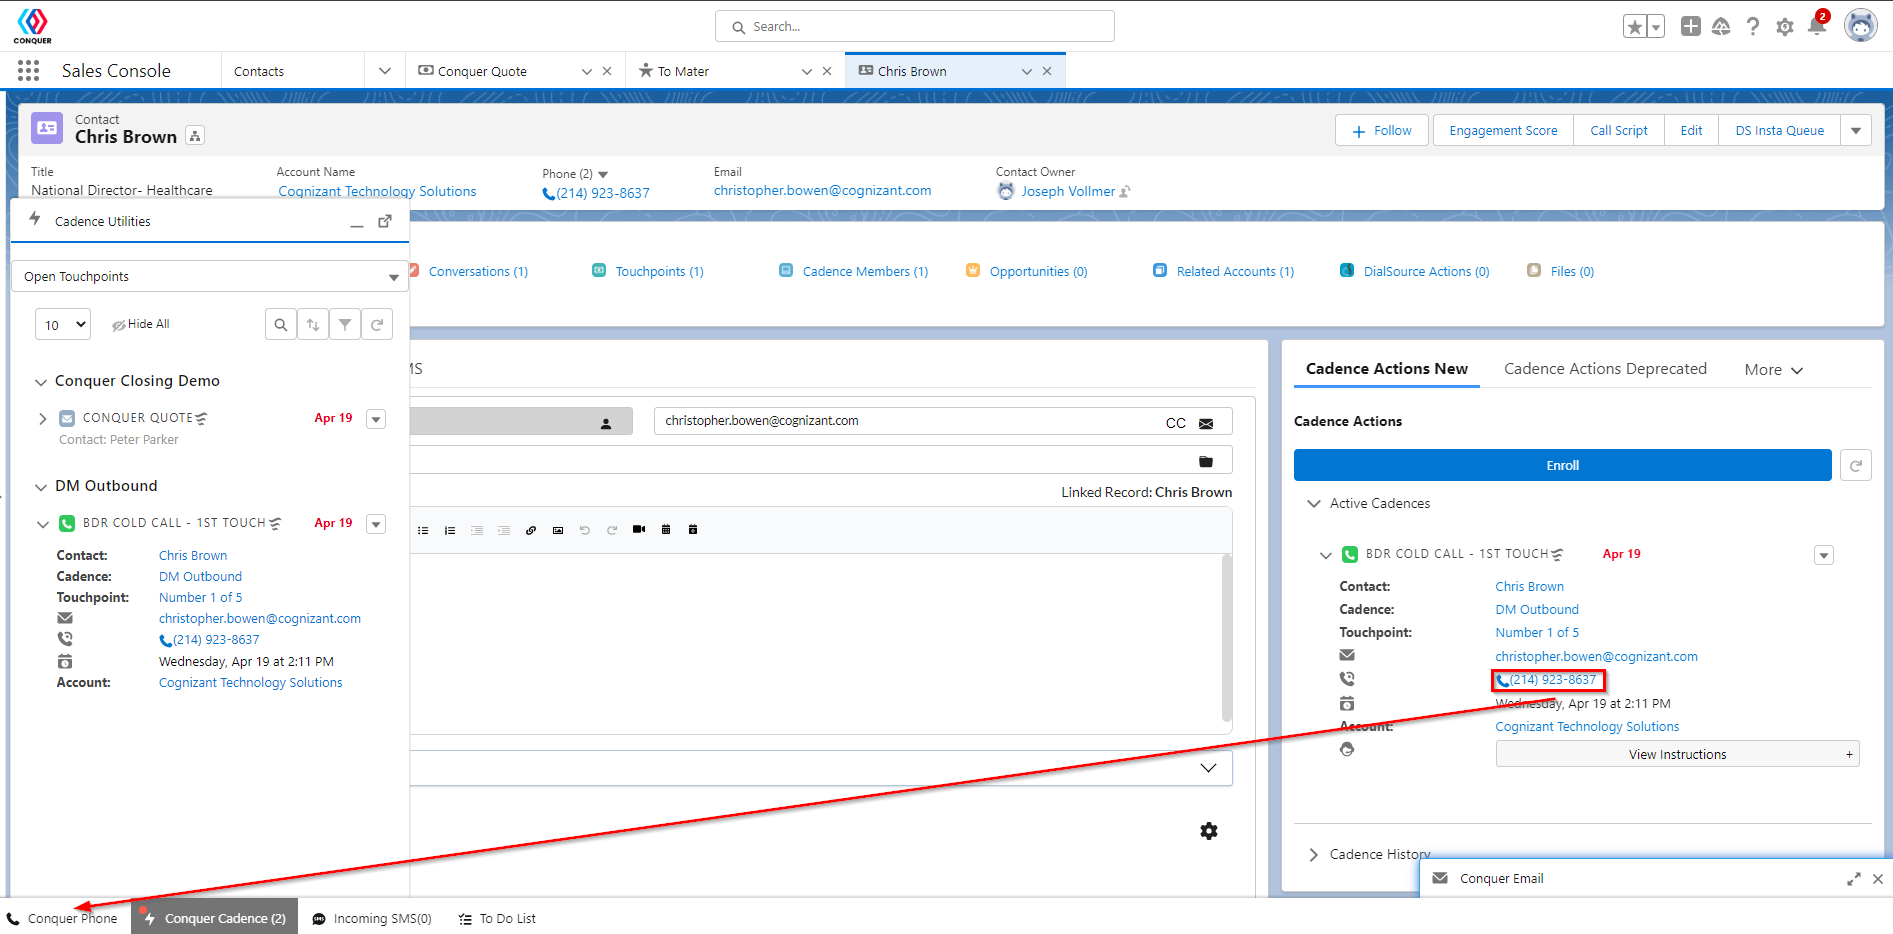Change the page size from 10
Image resolution: width=1893 pixels, height=934 pixels.
pyautogui.click(x=63, y=324)
